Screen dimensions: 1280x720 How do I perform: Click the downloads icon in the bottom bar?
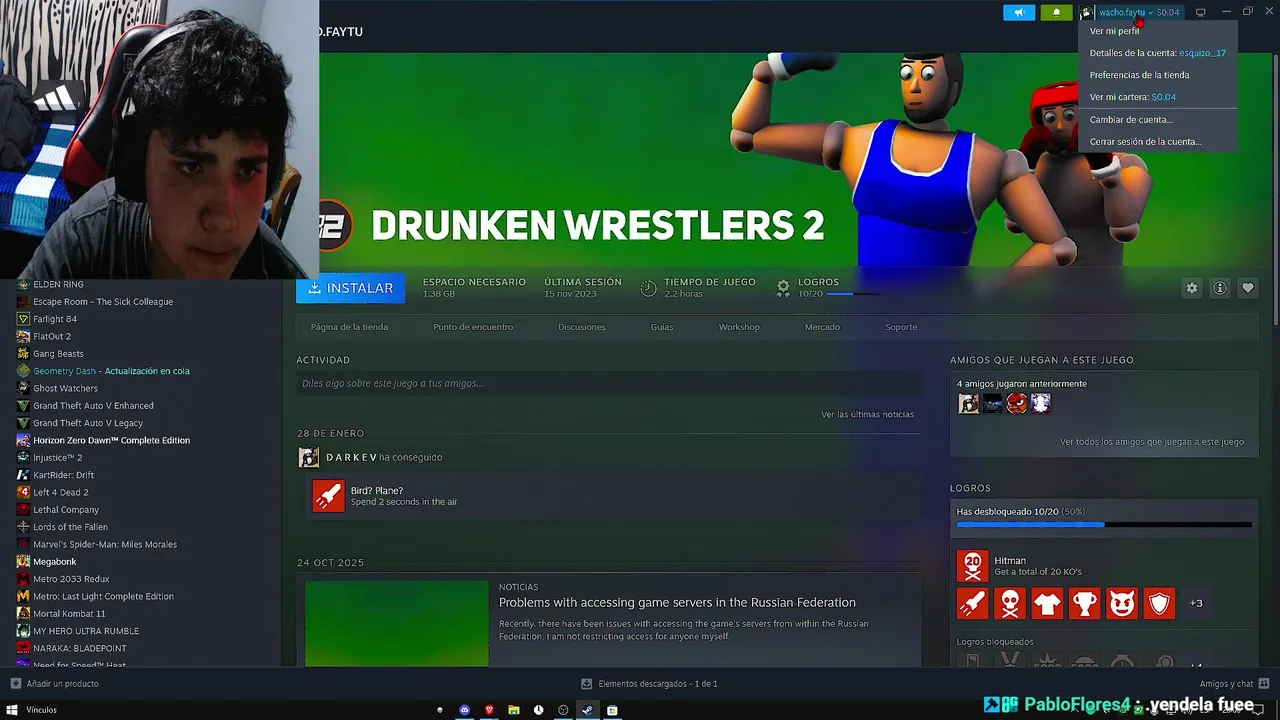click(587, 684)
